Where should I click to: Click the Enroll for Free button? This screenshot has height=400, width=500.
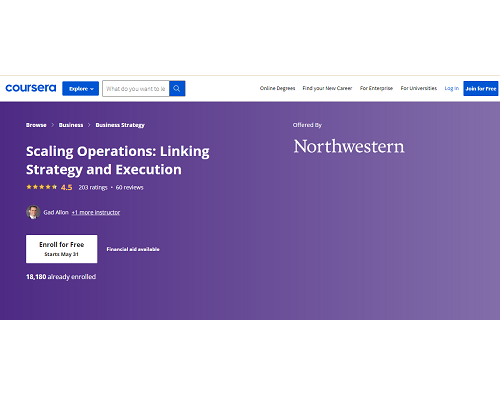click(62, 249)
